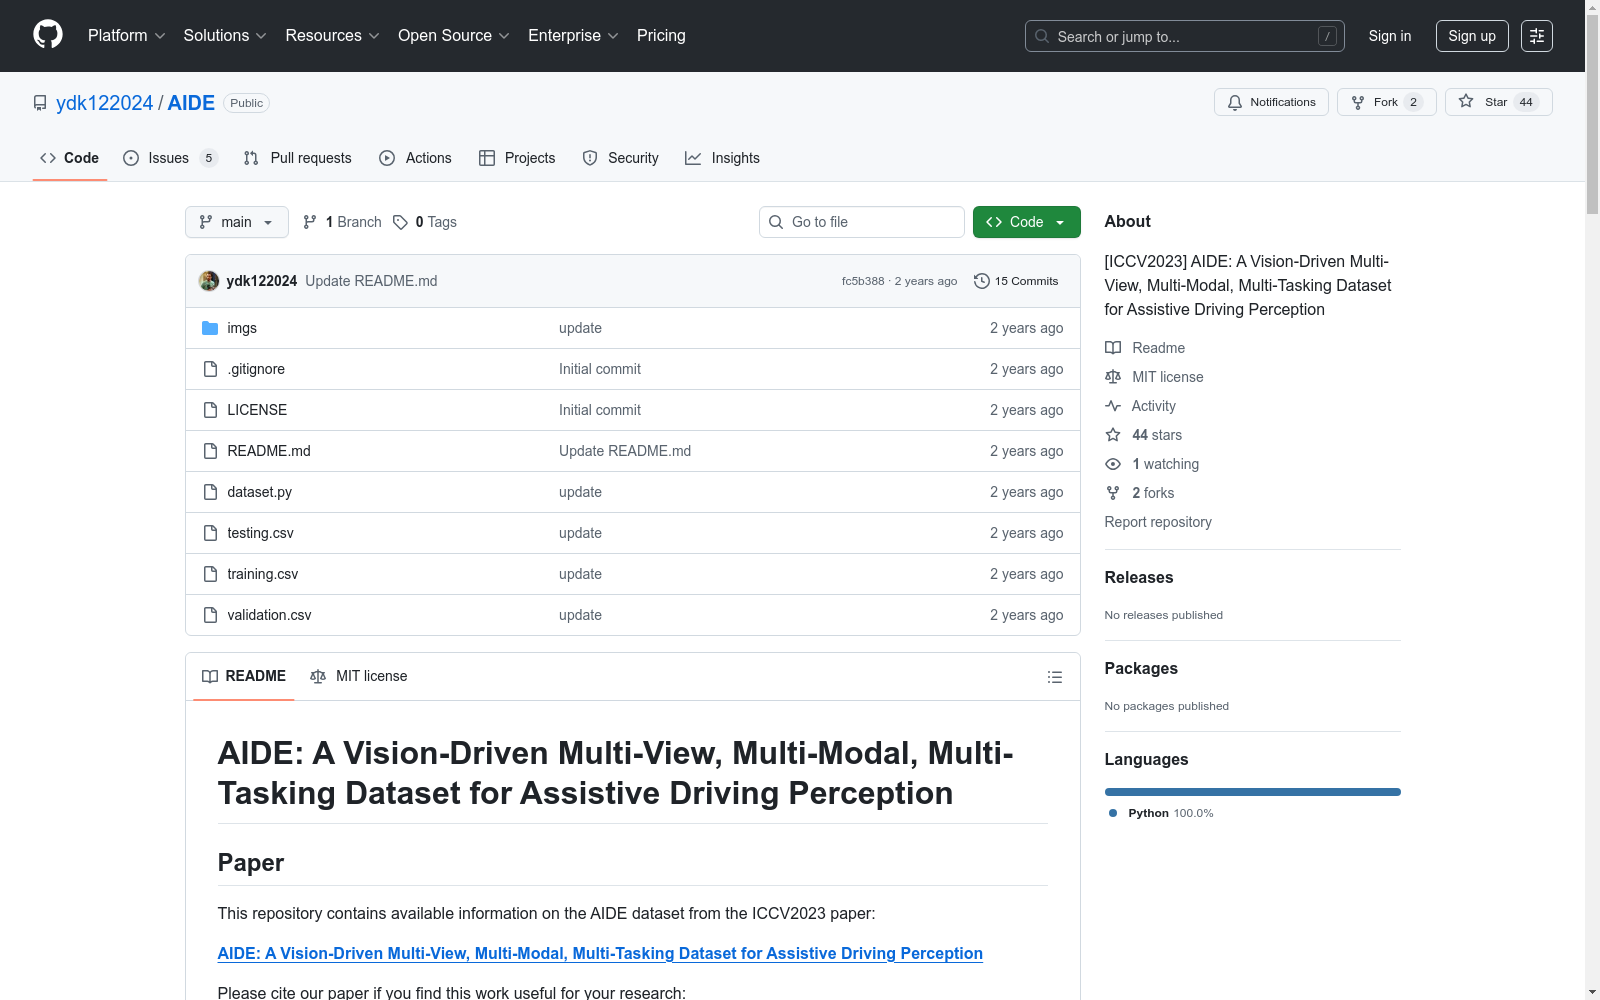1600x1000 pixels.
Task: Open README outline list icon
Action: pos(1055,677)
